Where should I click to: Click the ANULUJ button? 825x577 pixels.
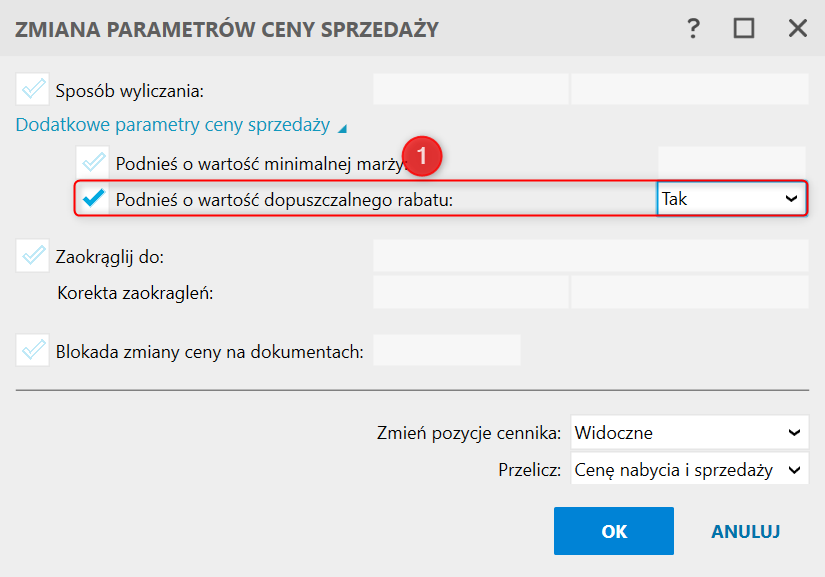tap(746, 531)
